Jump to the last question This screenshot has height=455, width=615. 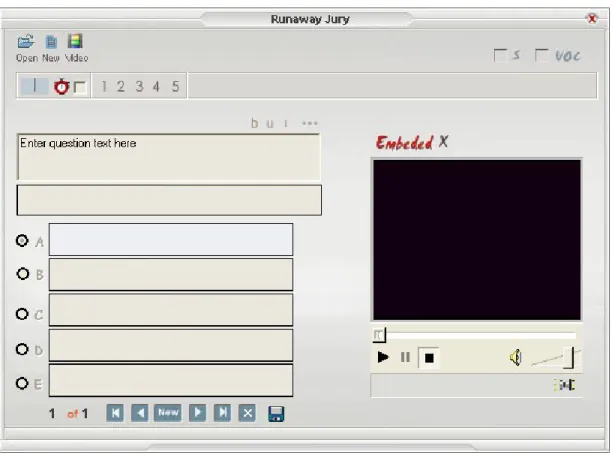pos(222,413)
